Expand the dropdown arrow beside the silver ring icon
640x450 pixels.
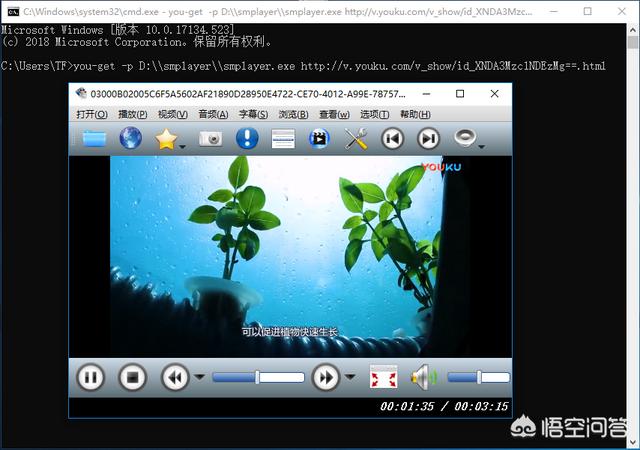(x=482, y=146)
